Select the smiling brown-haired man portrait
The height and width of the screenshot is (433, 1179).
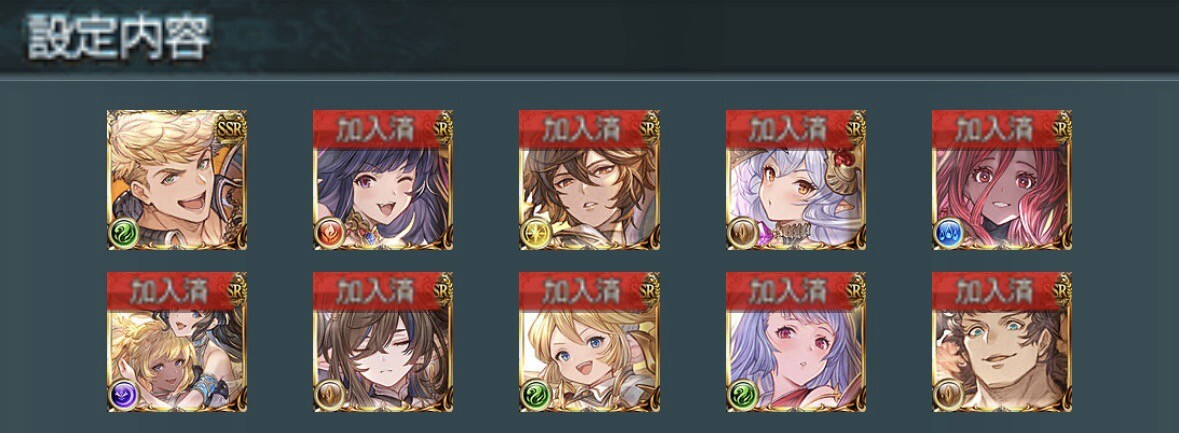coord(1002,342)
